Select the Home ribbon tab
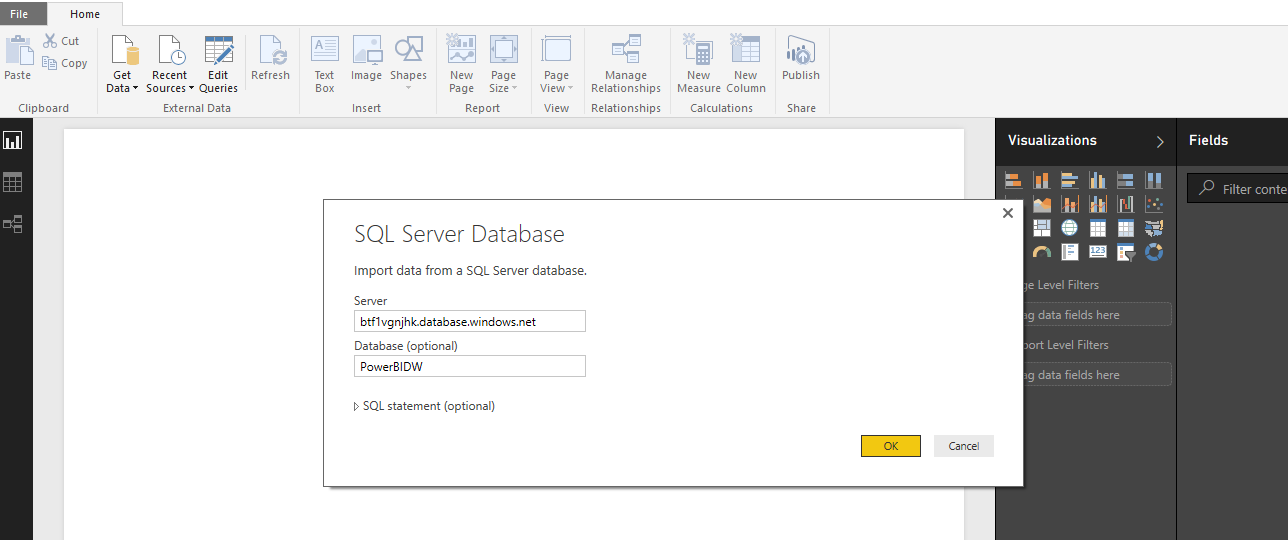This screenshot has width=1288, height=540. point(85,14)
